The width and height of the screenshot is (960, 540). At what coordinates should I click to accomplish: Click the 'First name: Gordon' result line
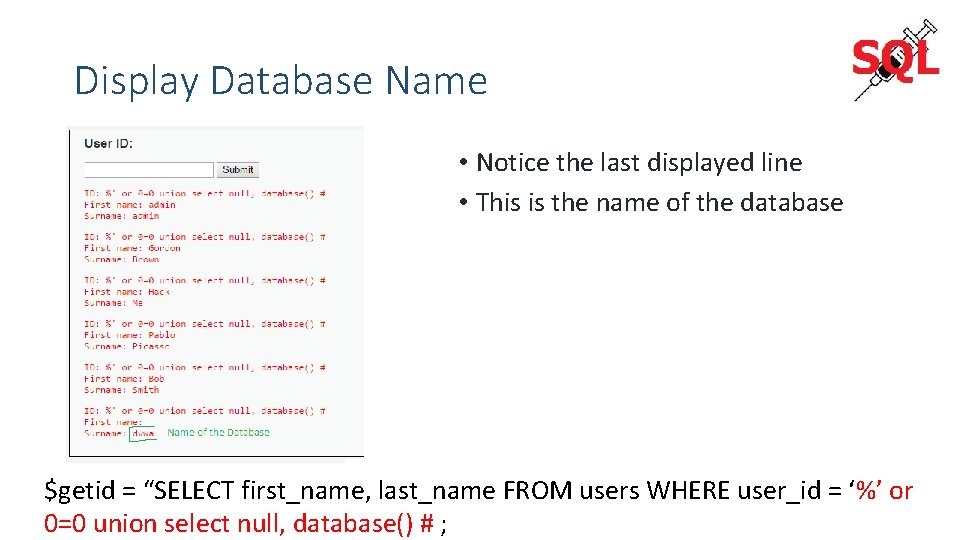pyautogui.click(x=132, y=248)
